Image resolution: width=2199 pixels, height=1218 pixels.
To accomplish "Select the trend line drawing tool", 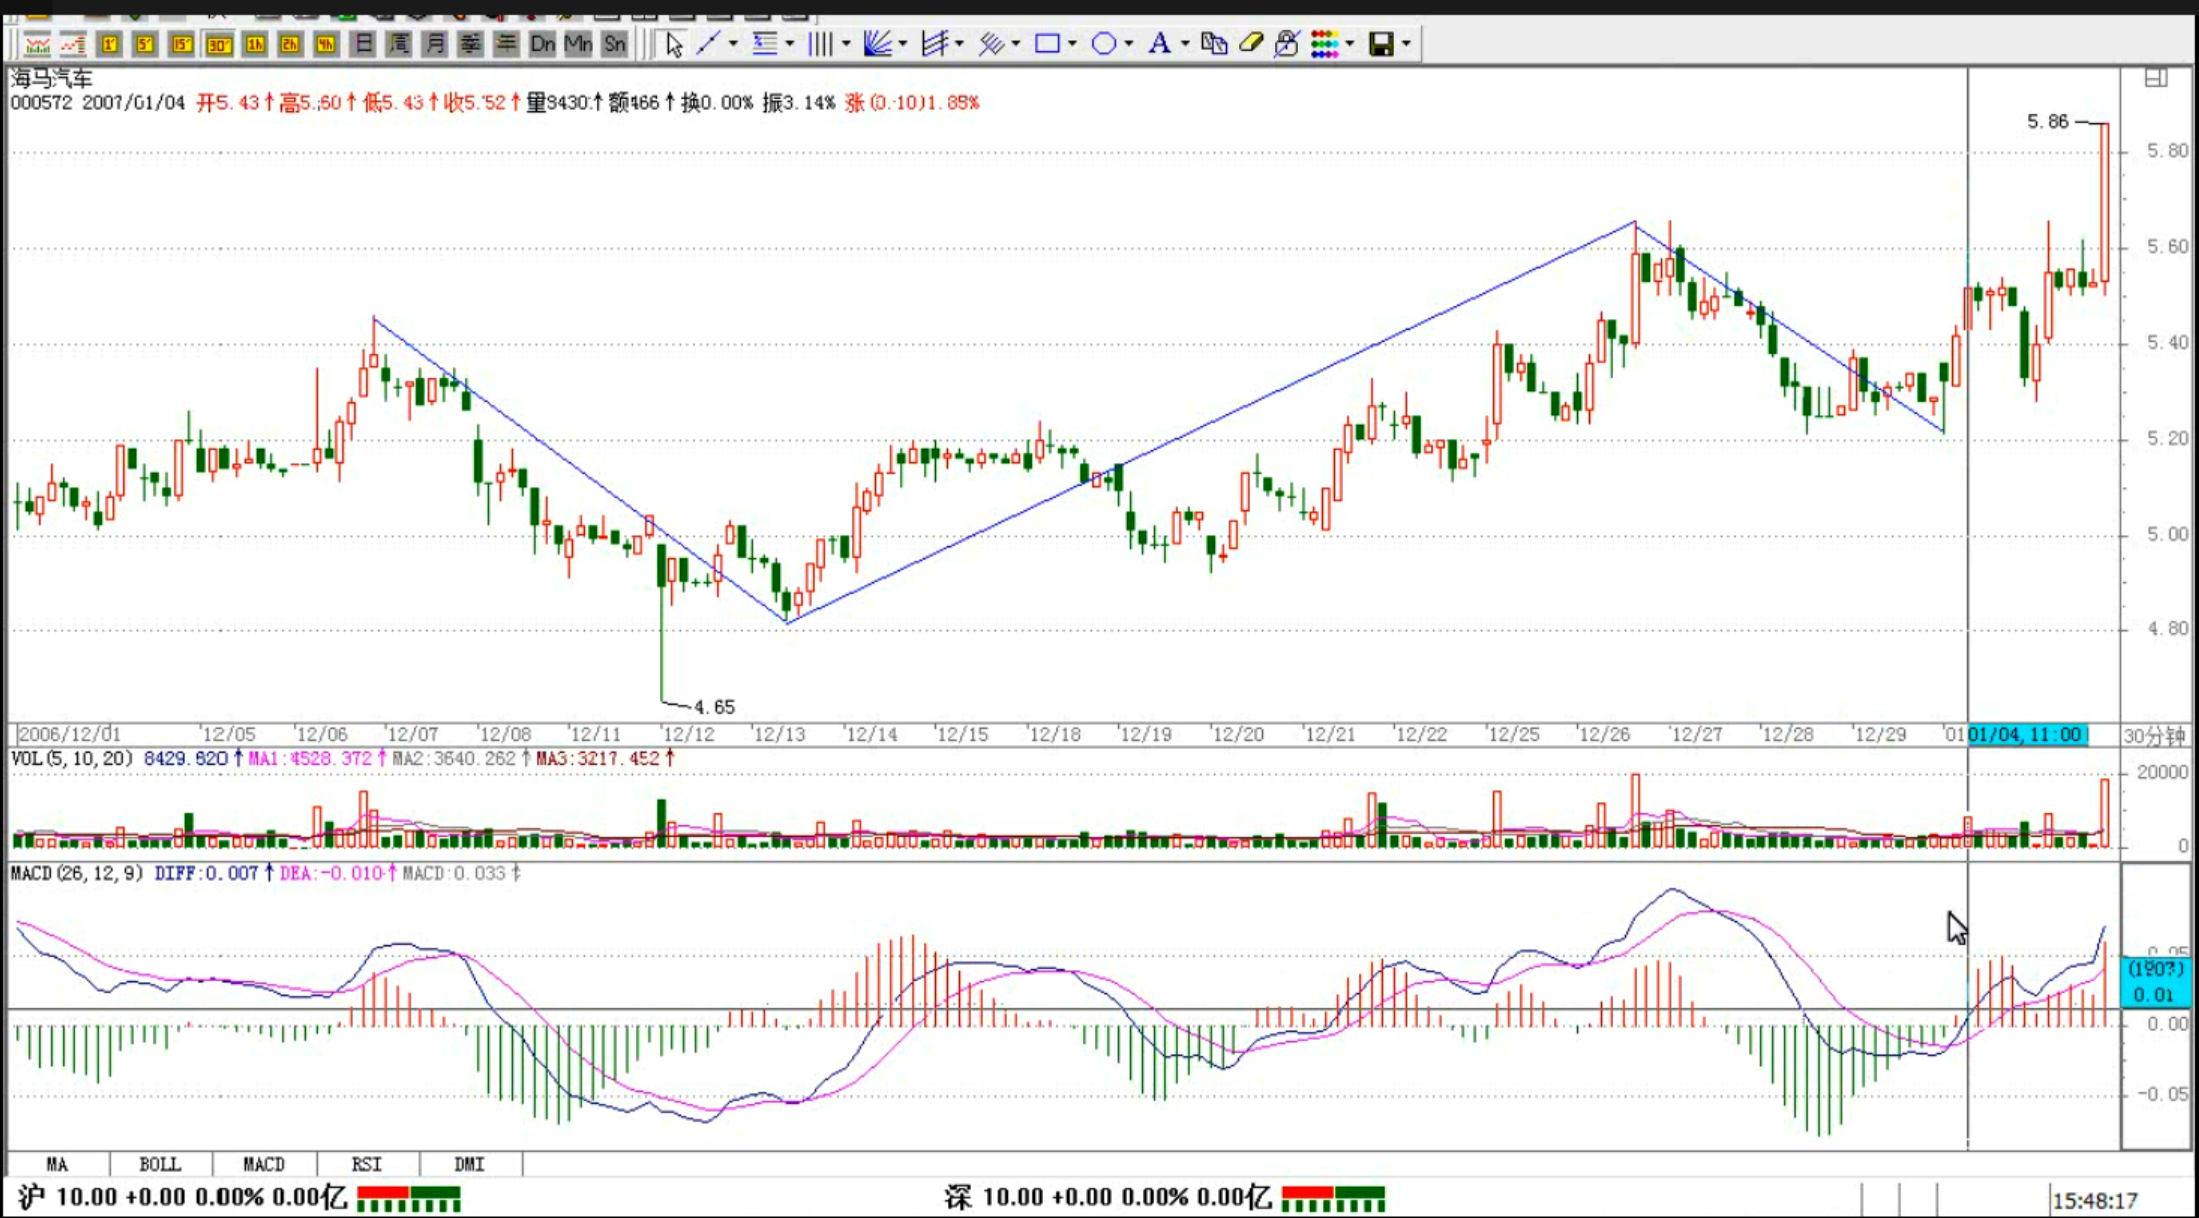I will point(709,44).
